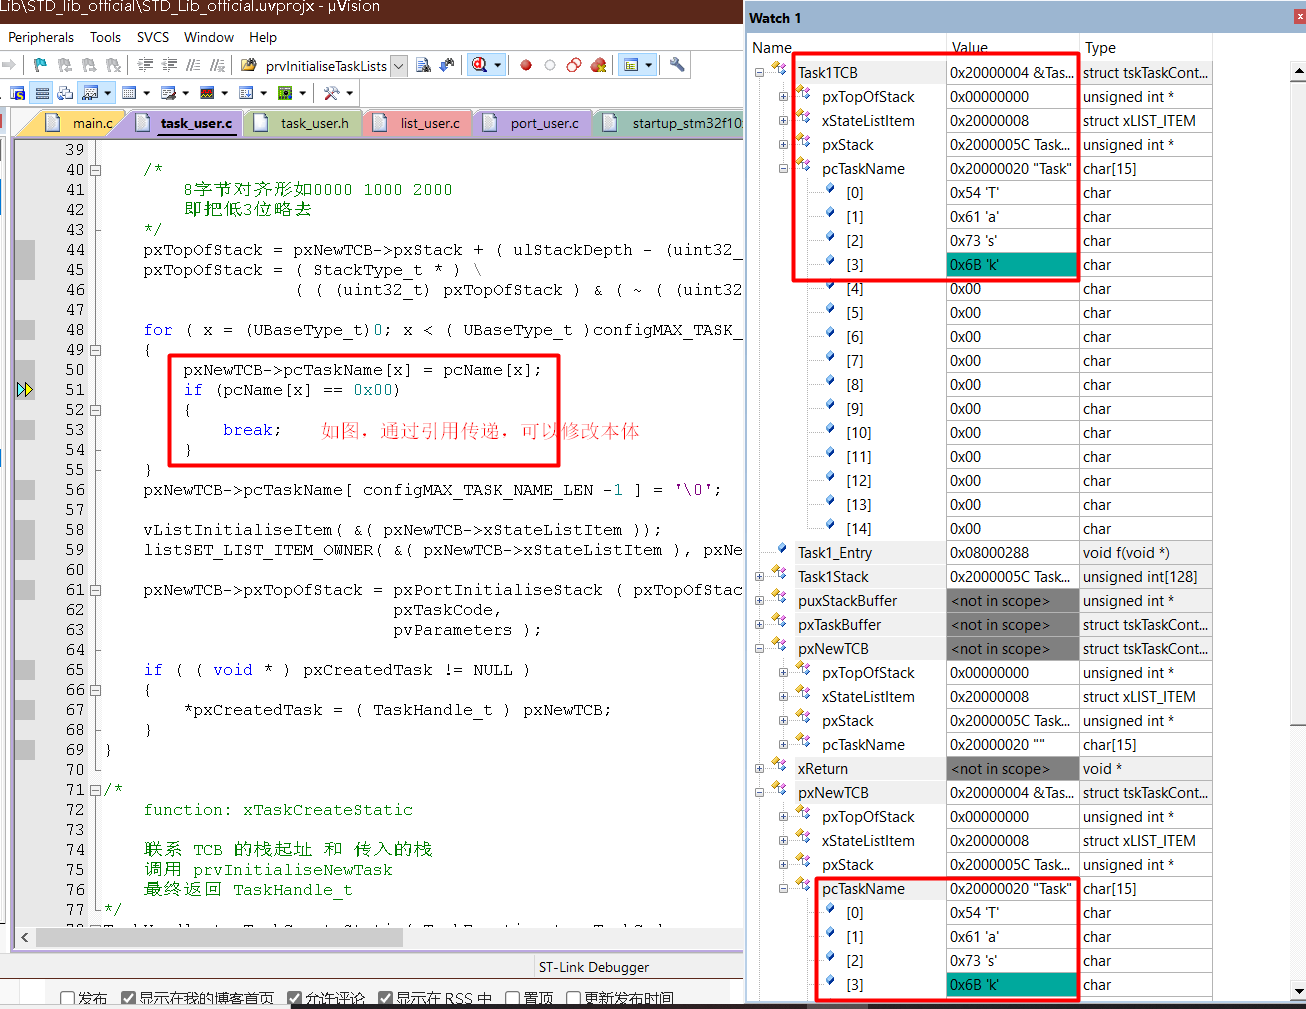
Task: Open Configuration with the wrench icon
Action: pyautogui.click(x=677, y=65)
